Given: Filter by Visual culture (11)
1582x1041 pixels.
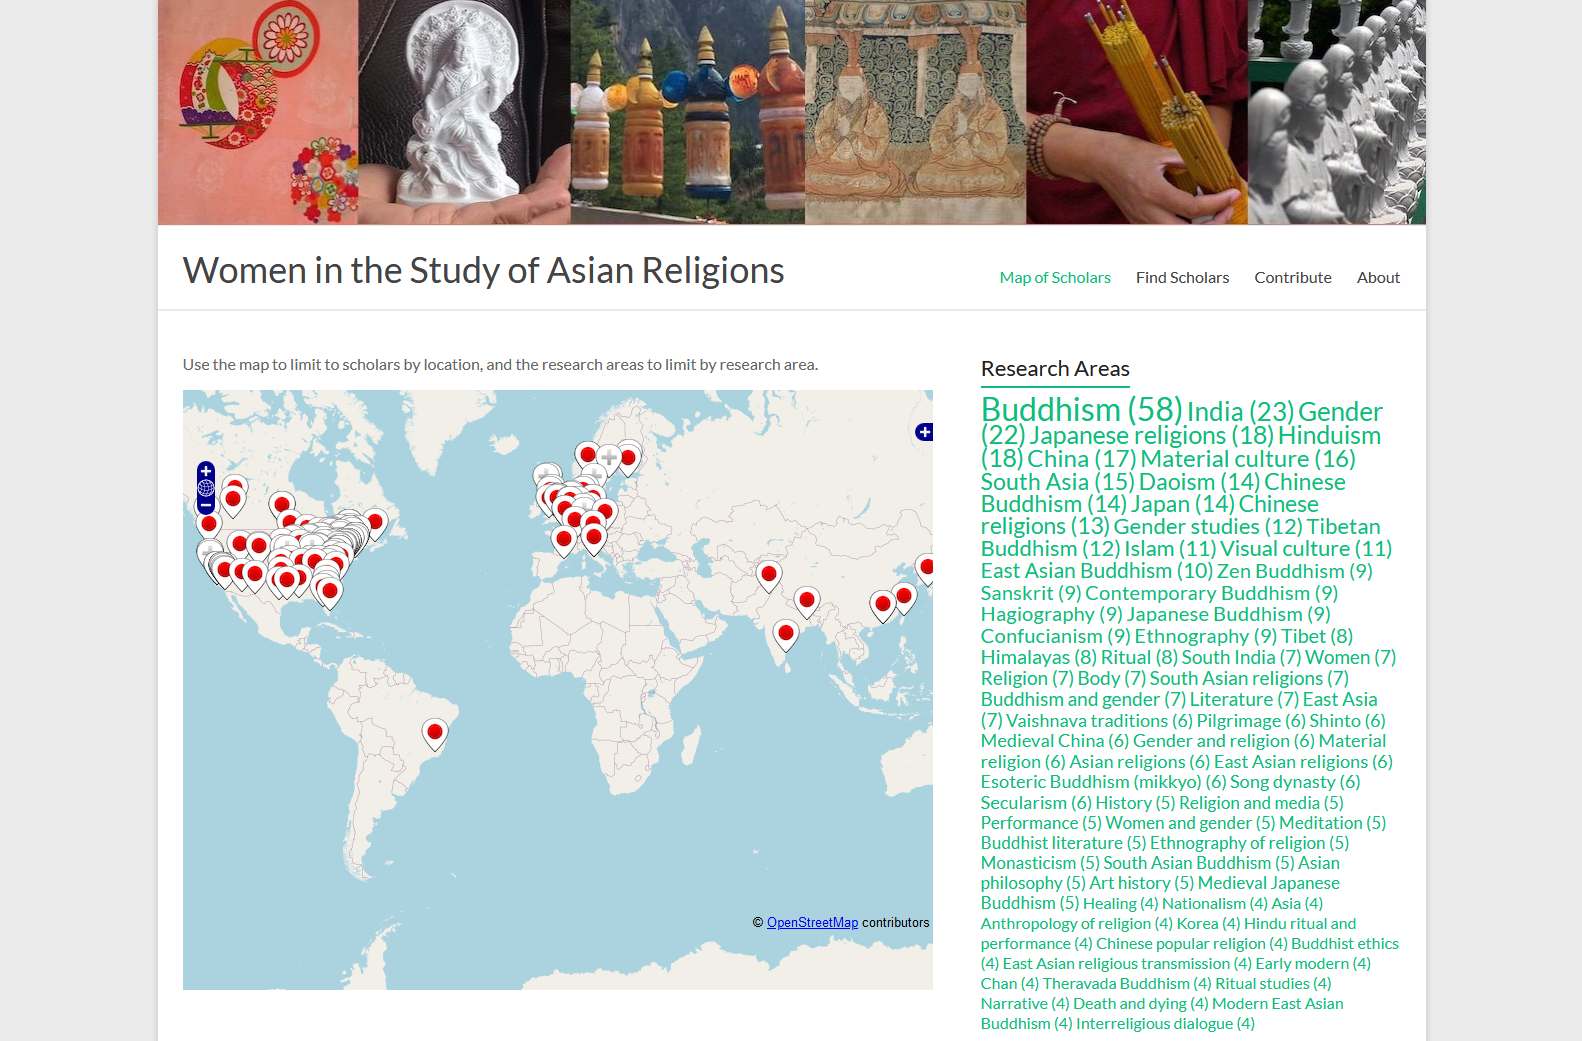Looking at the screenshot, I should point(1306,549).
